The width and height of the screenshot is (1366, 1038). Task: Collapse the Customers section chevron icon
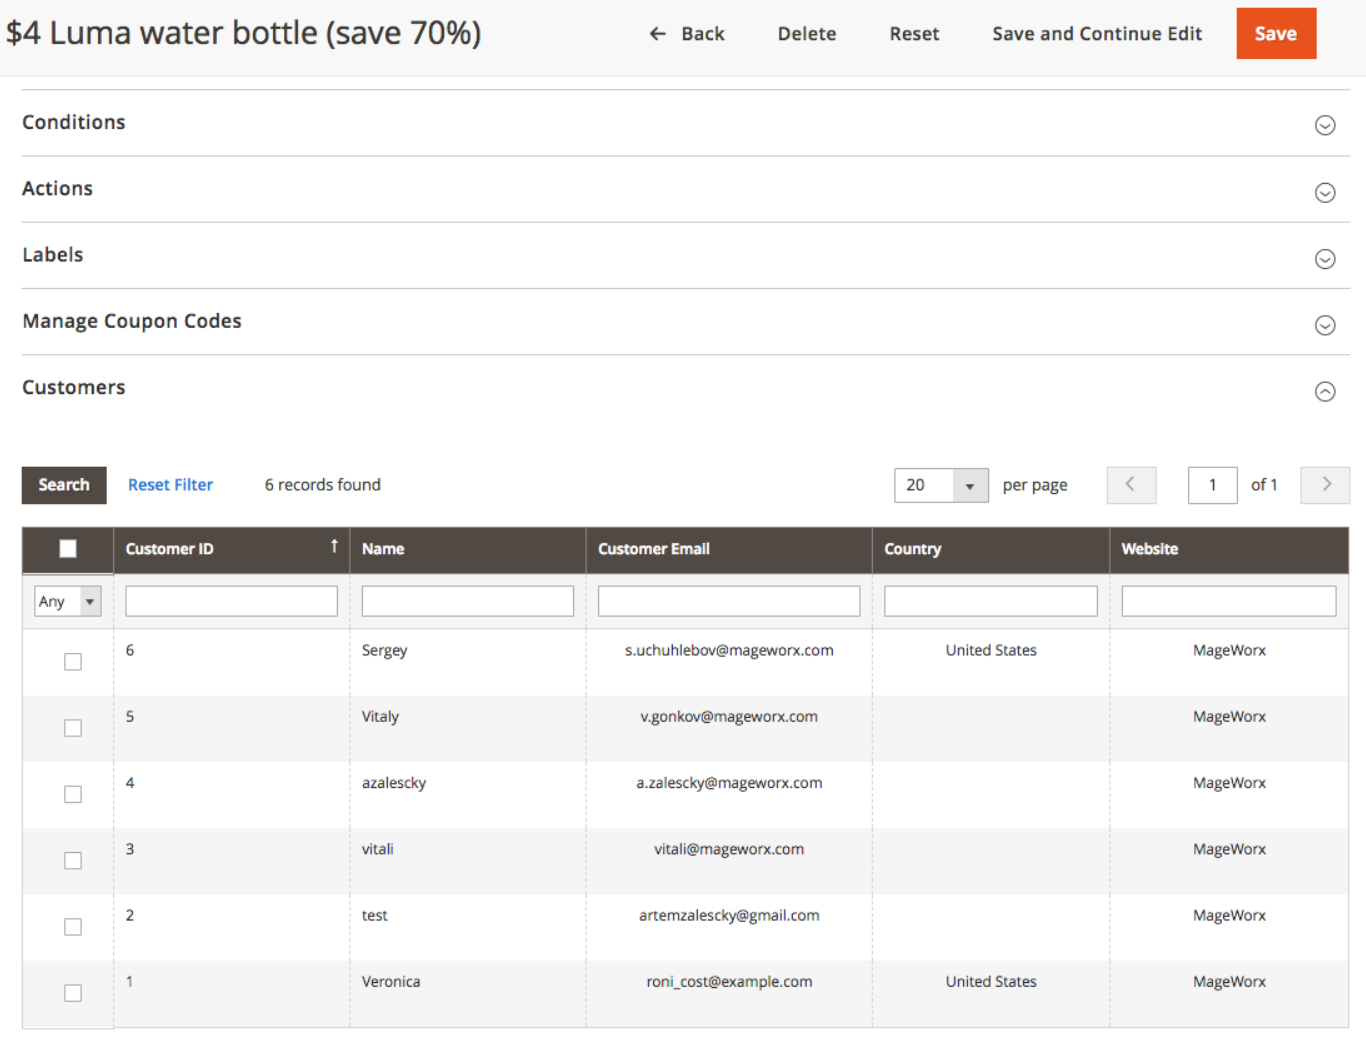click(1324, 391)
